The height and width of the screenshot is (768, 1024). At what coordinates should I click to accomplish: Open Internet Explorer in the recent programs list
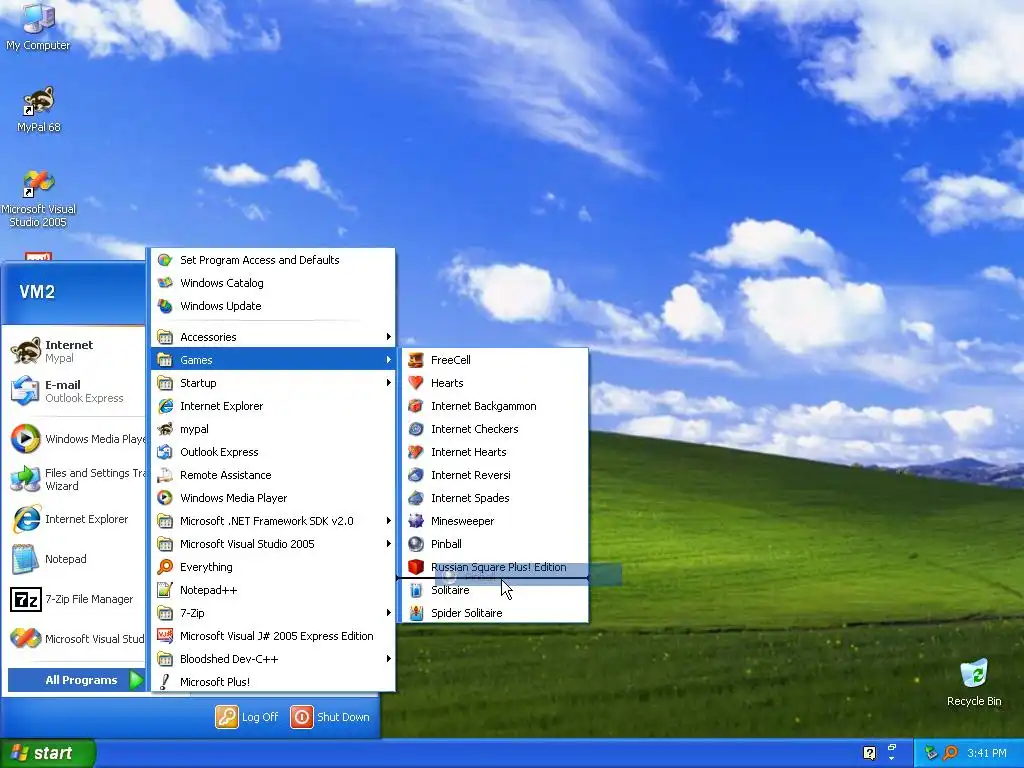[x=76, y=519]
